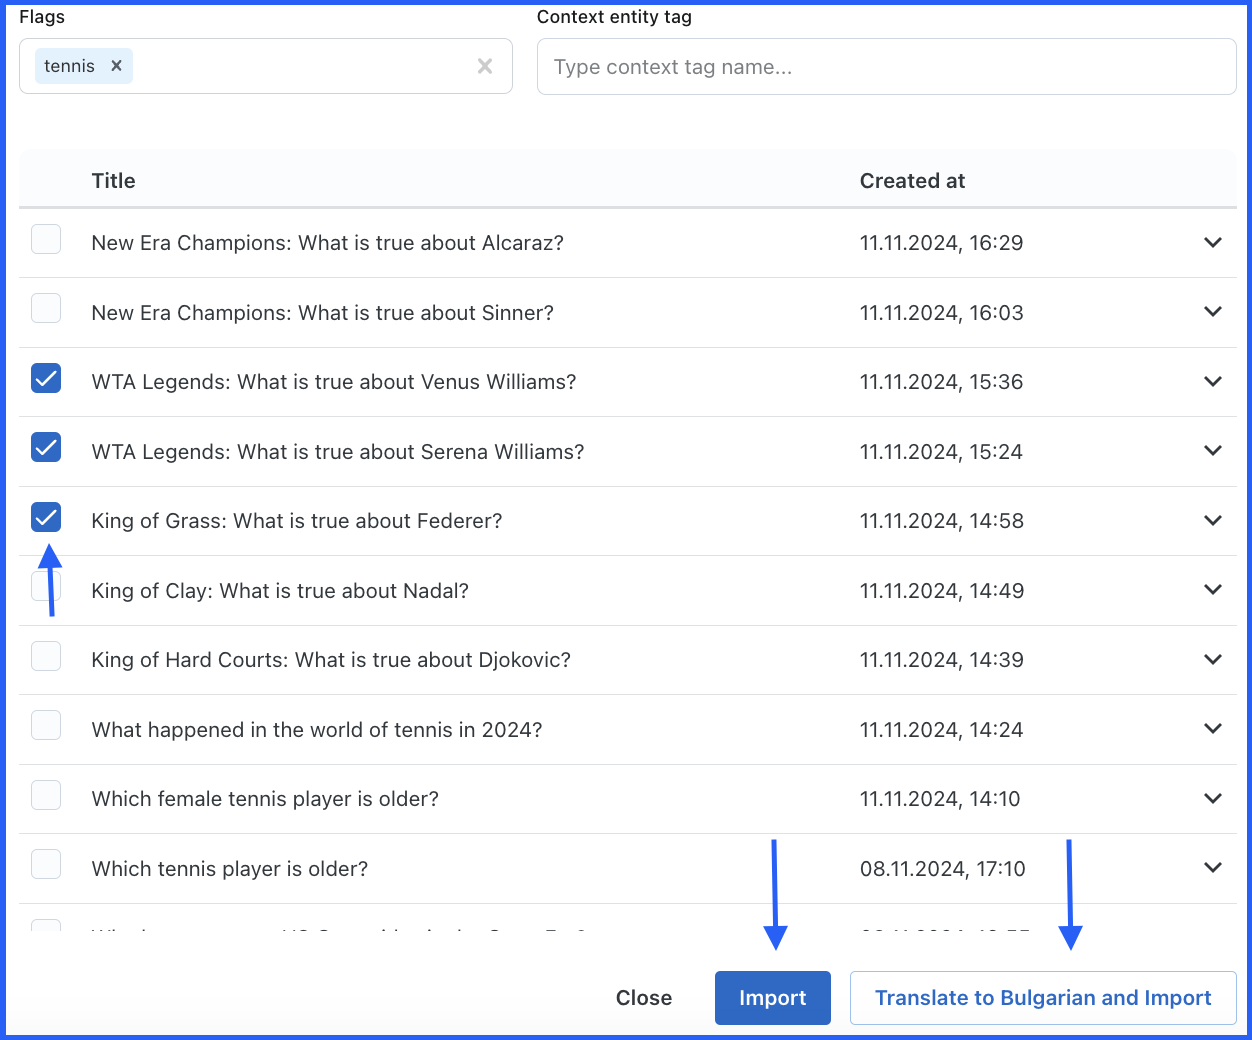This screenshot has width=1252, height=1040.
Task: Expand the Sinner quiz row
Action: pyautogui.click(x=1213, y=312)
